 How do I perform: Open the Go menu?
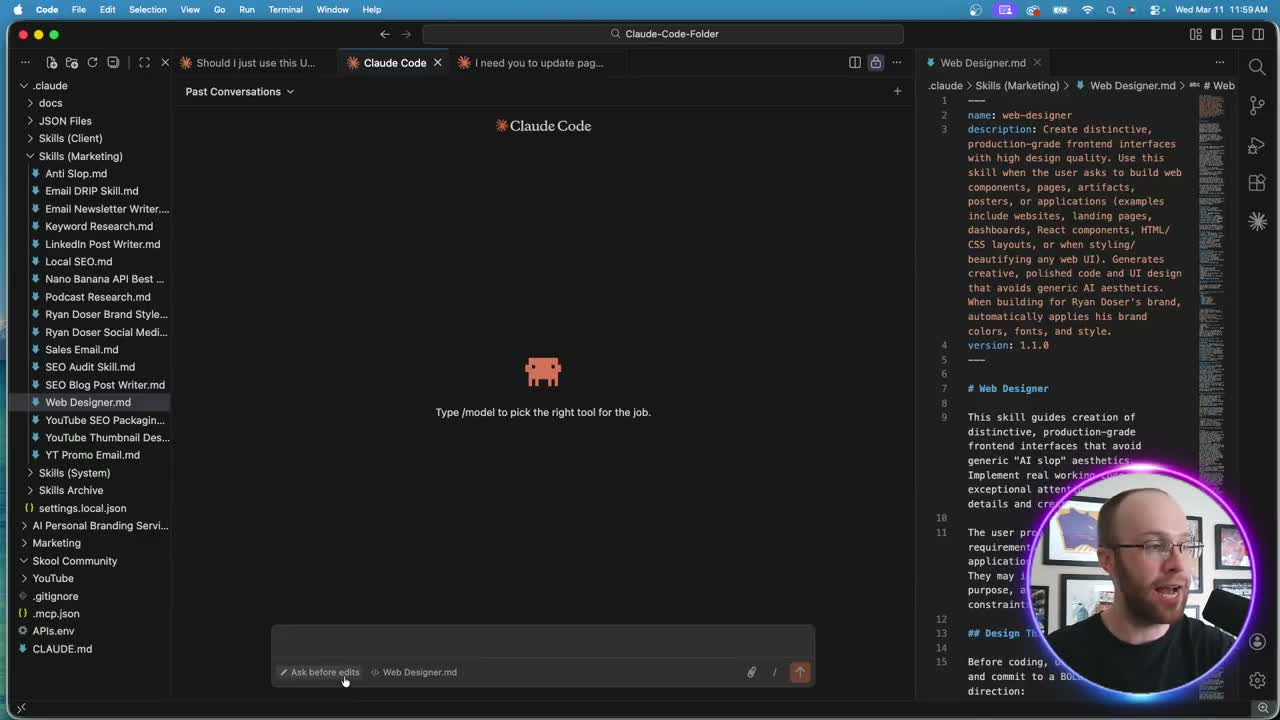[219, 9]
